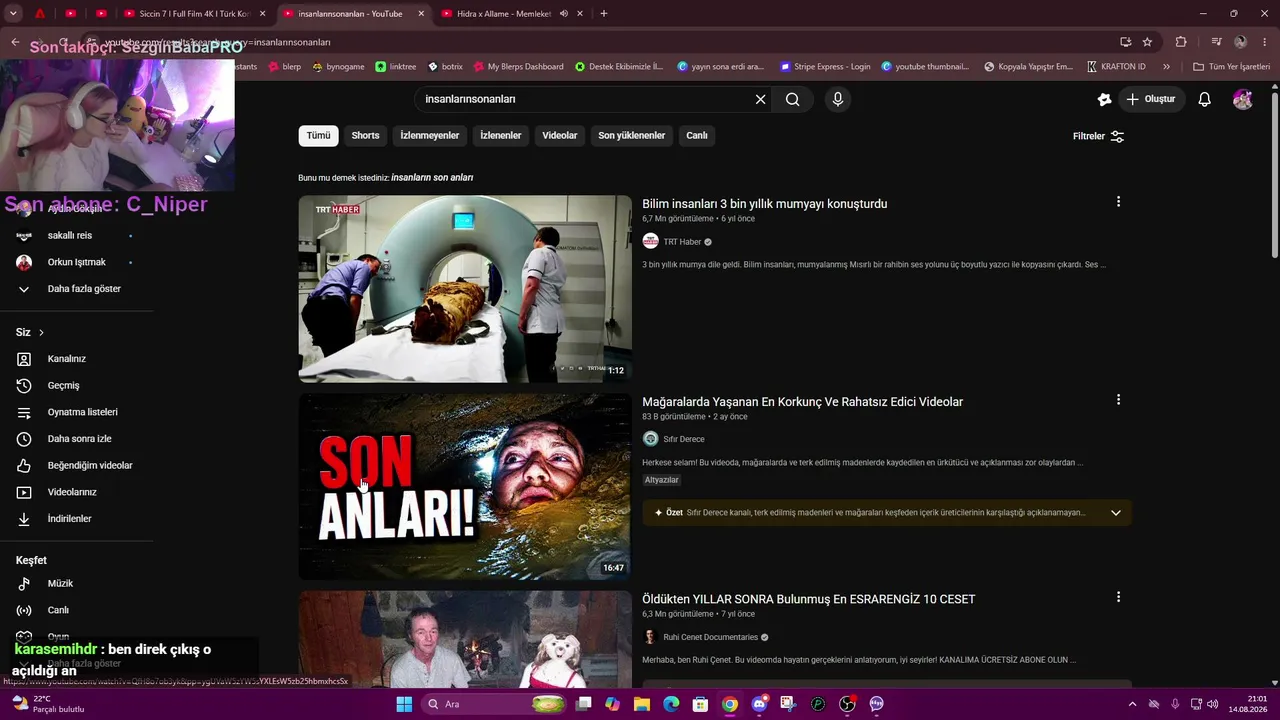Go back with the browser back arrow
The height and width of the screenshot is (720, 1280).
click(x=15, y=42)
